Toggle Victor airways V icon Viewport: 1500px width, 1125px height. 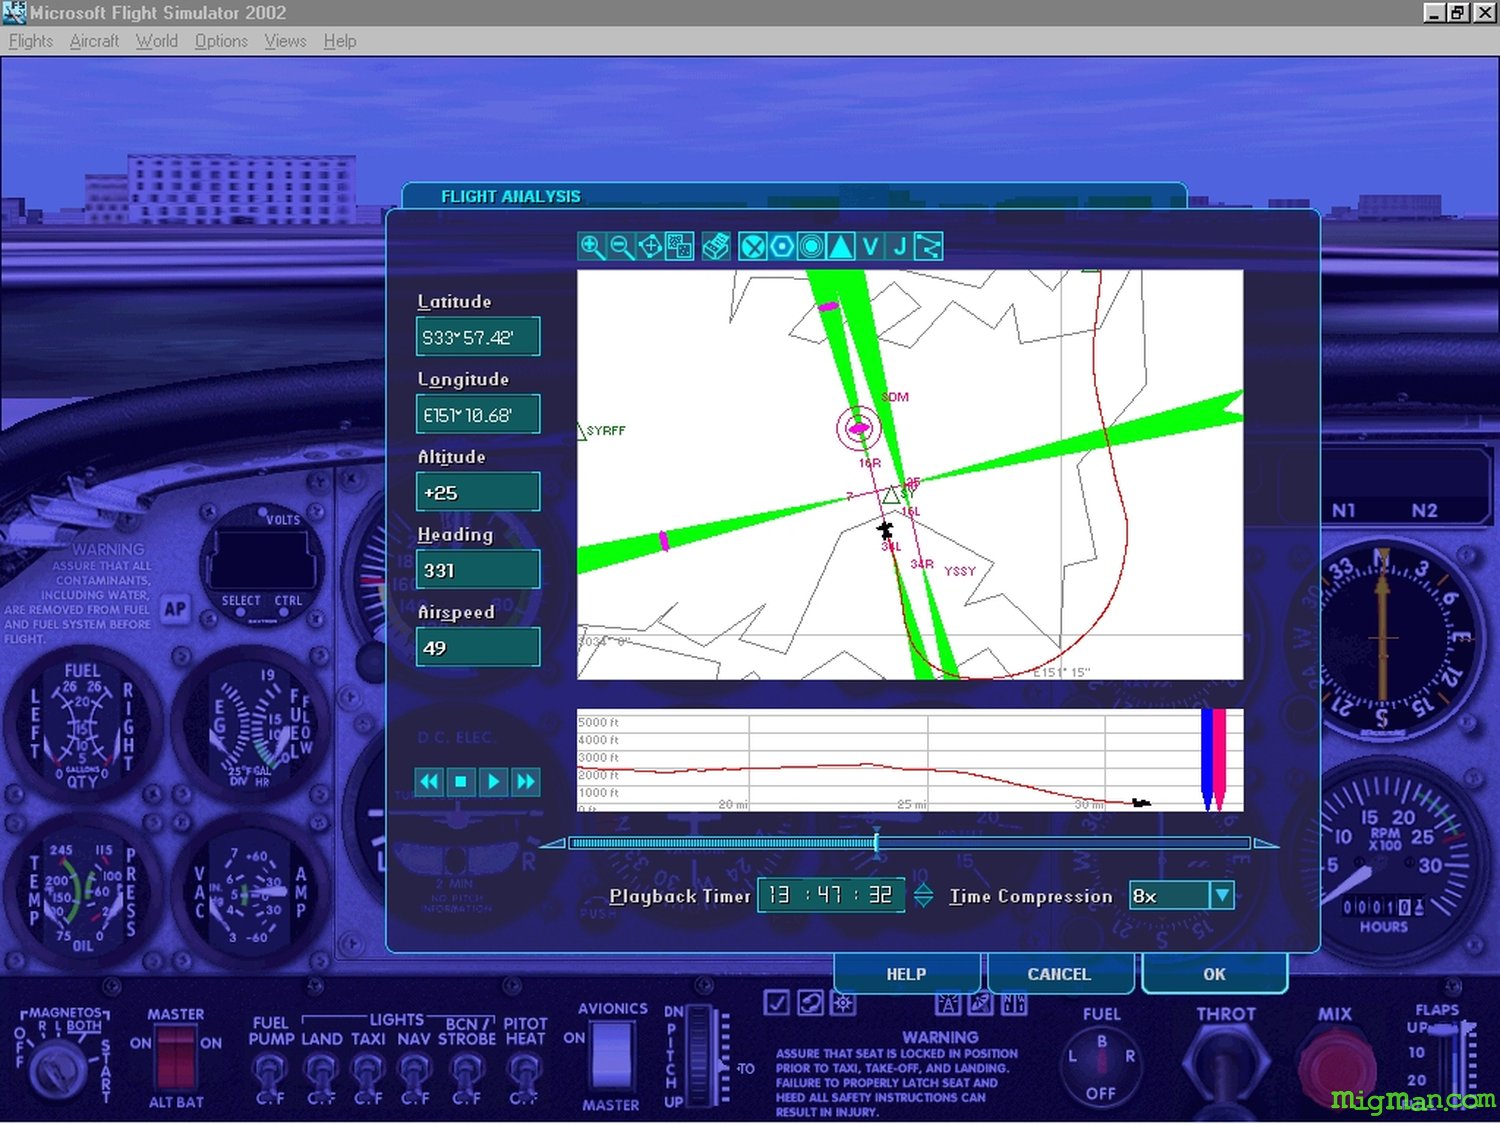click(870, 246)
